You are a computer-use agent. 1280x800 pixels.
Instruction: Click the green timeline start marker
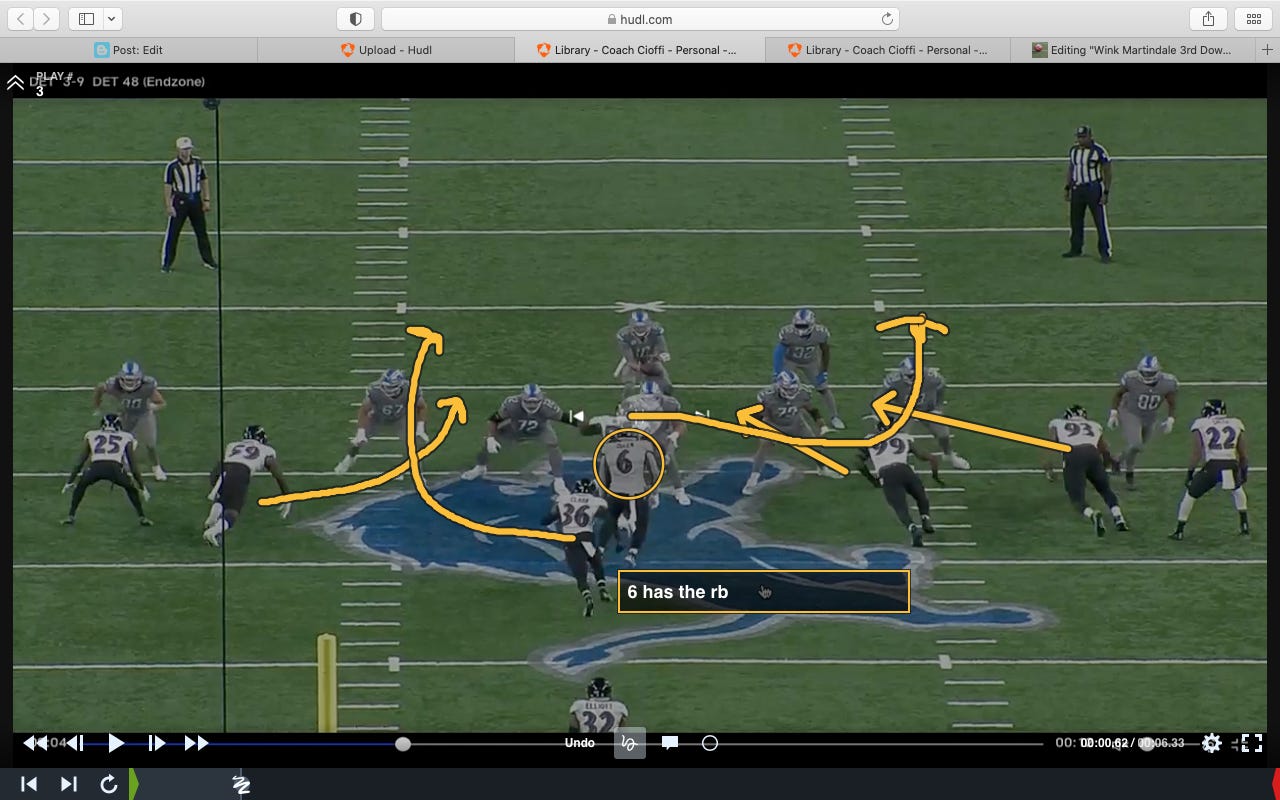tap(134, 784)
